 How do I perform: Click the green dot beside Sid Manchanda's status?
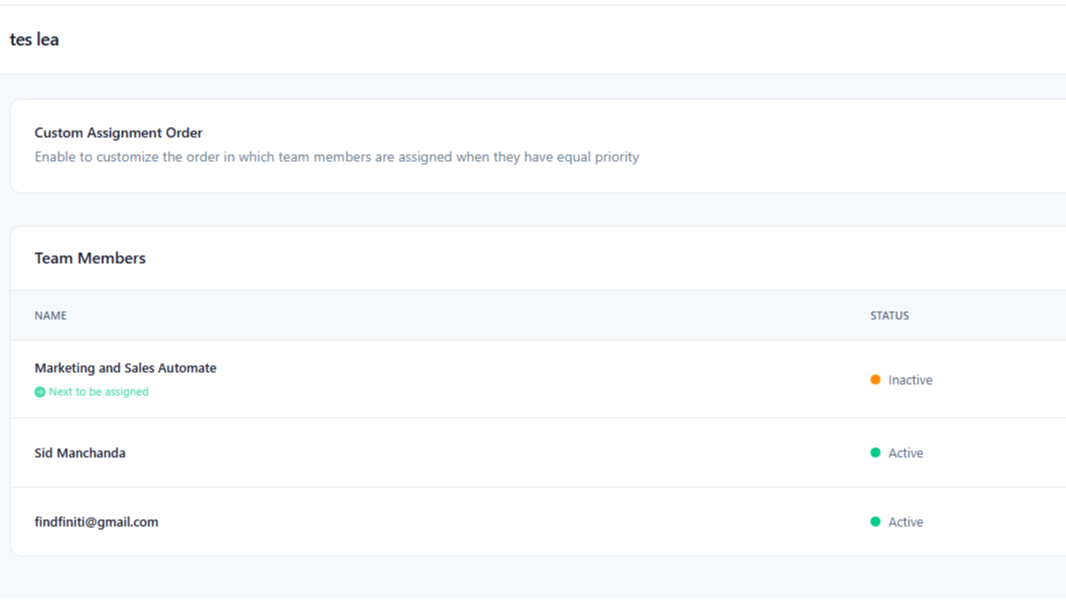(x=875, y=452)
